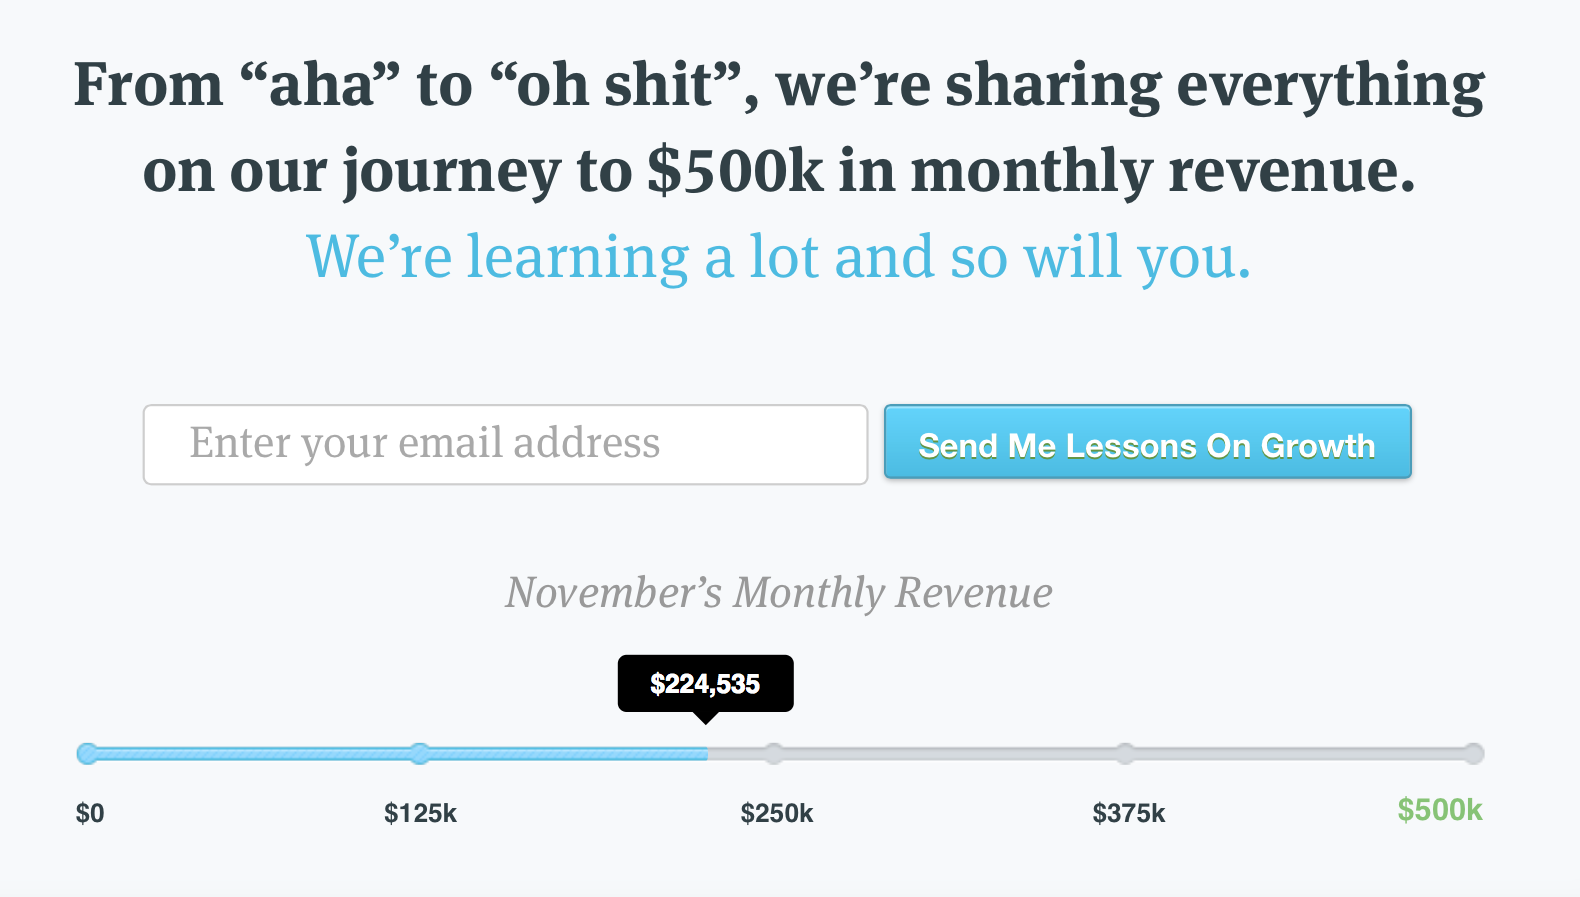
Task: Click the blue 'We're learning a lot' tagline
Action: (x=779, y=257)
